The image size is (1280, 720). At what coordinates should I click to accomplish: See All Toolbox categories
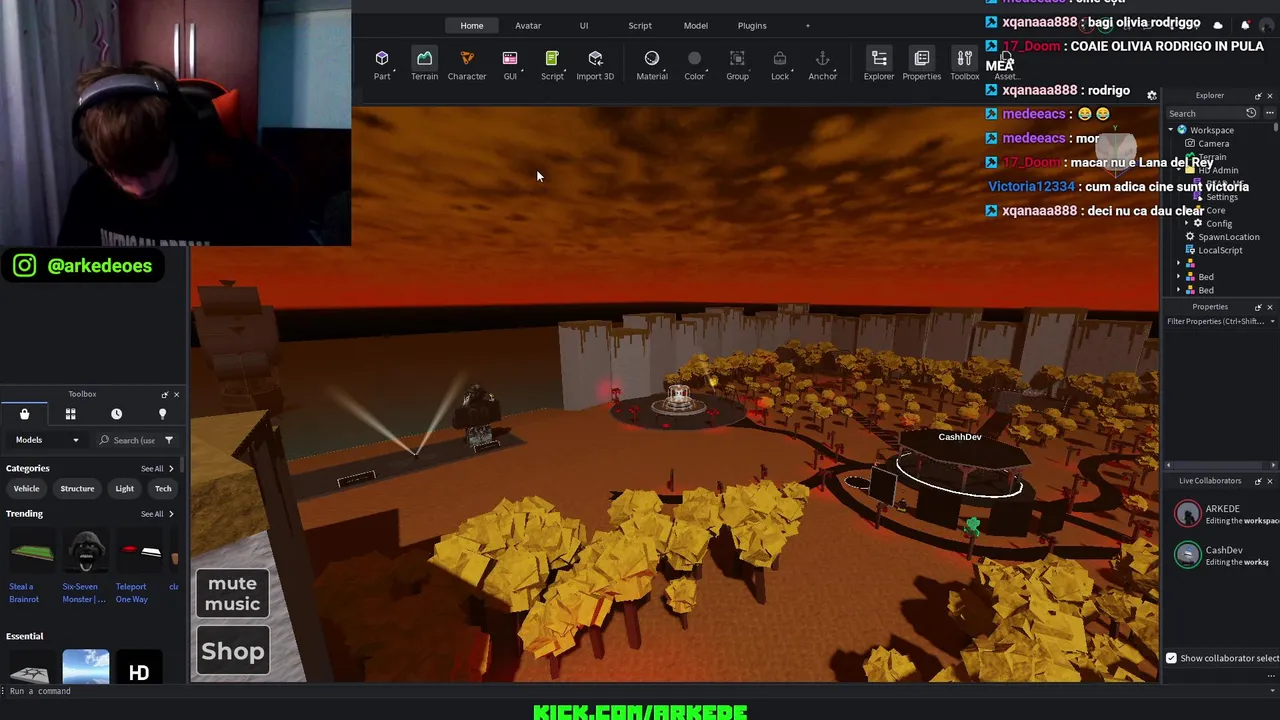(157, 468)
